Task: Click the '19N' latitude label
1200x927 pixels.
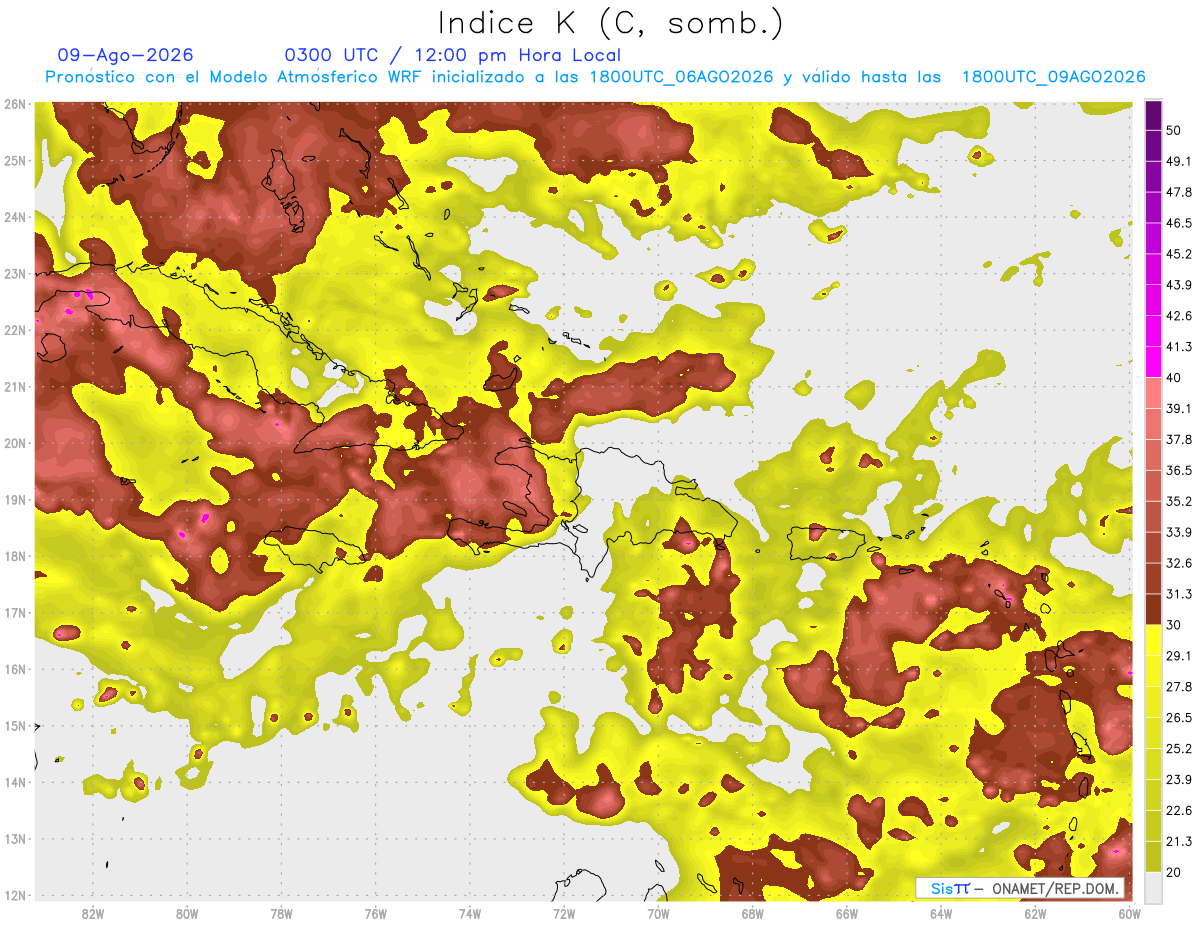Action: 15,499
